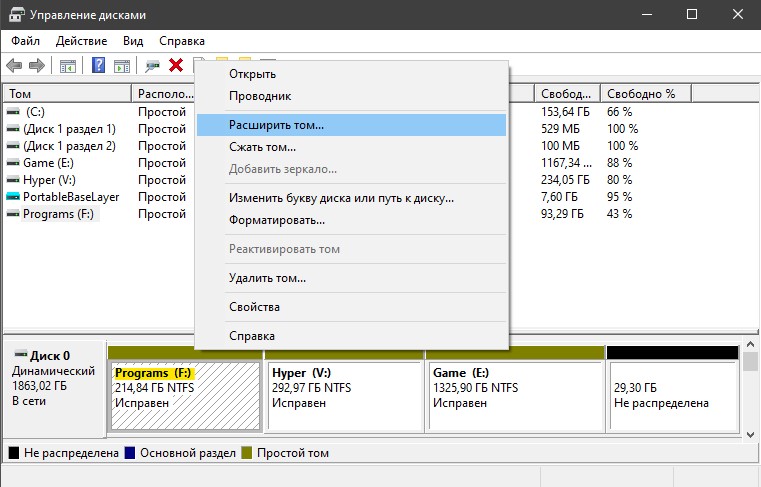Click the Disk Management app icon in title bar

[17, 15]
